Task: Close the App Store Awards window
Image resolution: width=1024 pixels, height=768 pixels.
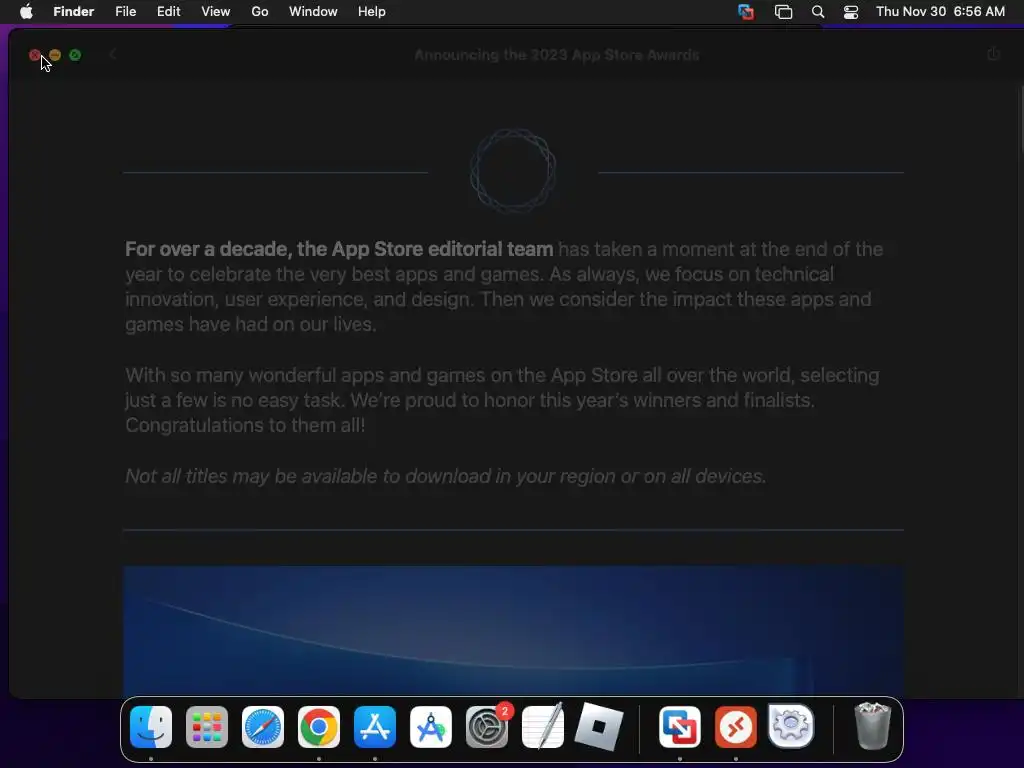Action: [x=35, y=56]
